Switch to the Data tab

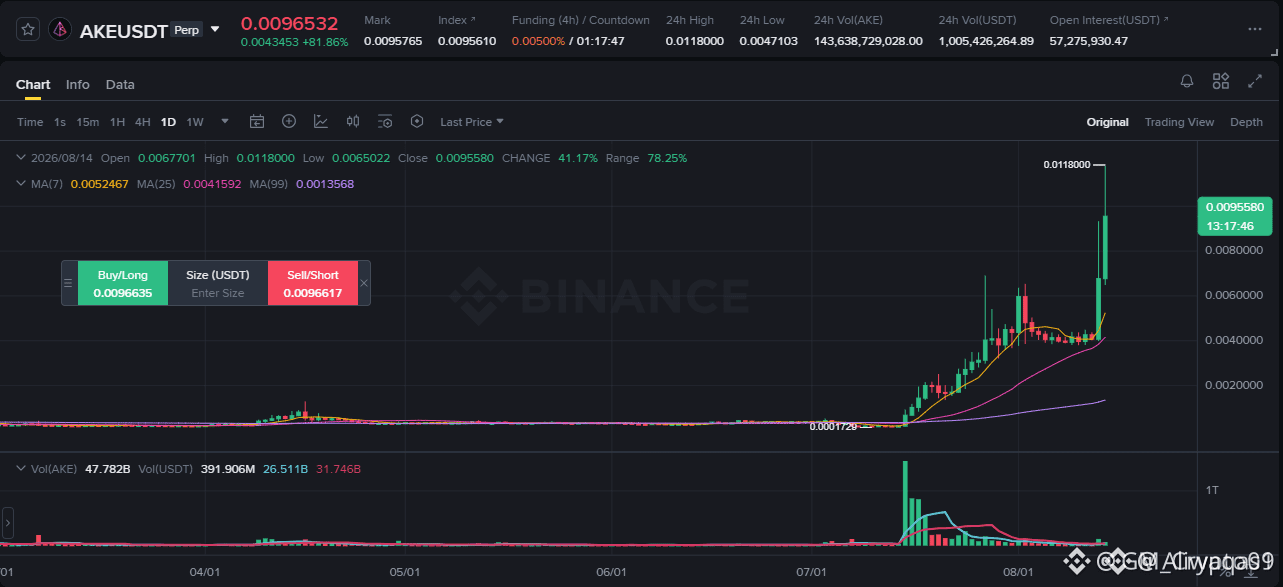pos(120,85)
